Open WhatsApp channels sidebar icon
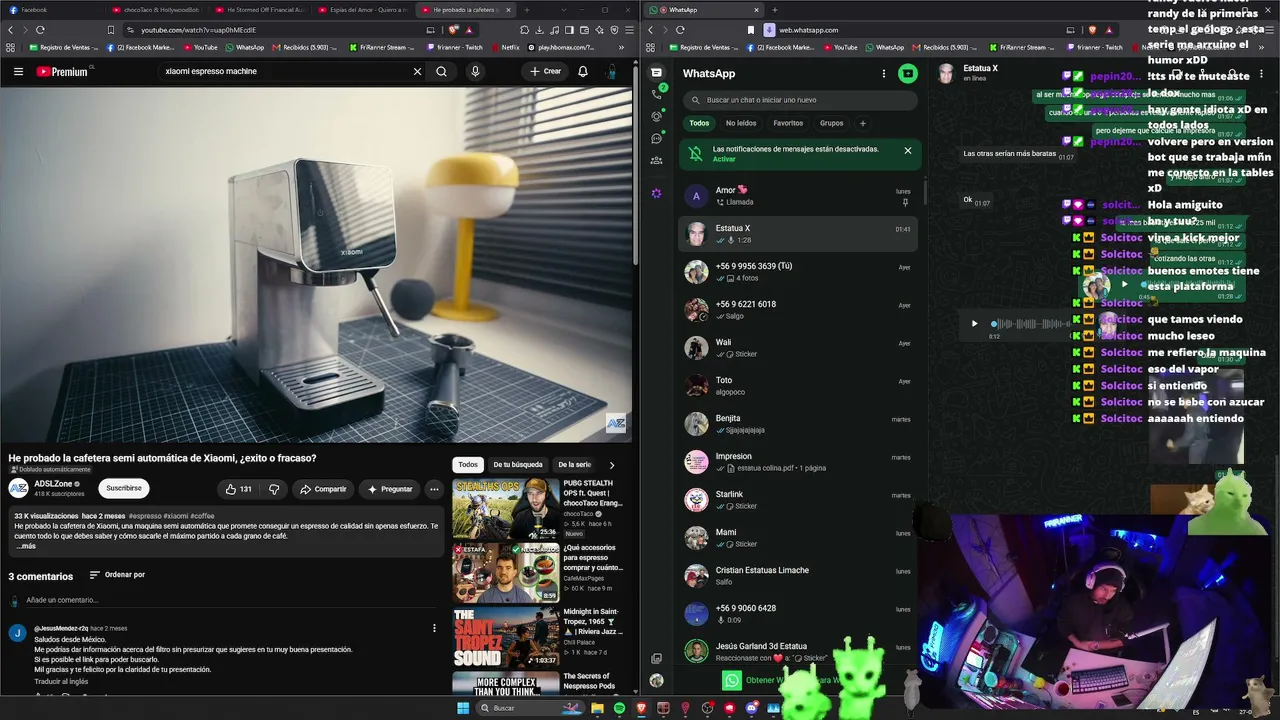The image size is (1280, 720). point(656,138)
